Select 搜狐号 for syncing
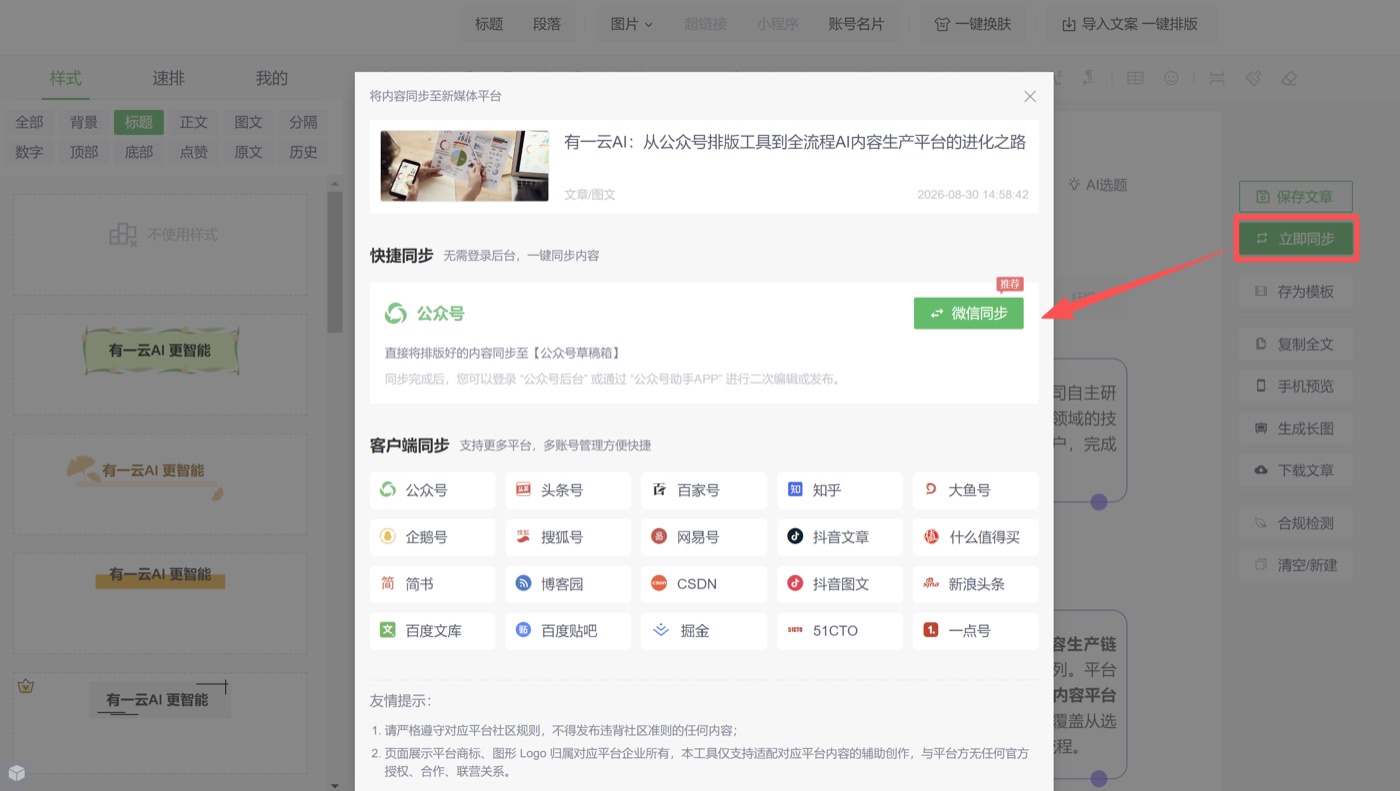Viewport: 1400px width, 791px height. (568, 537)
